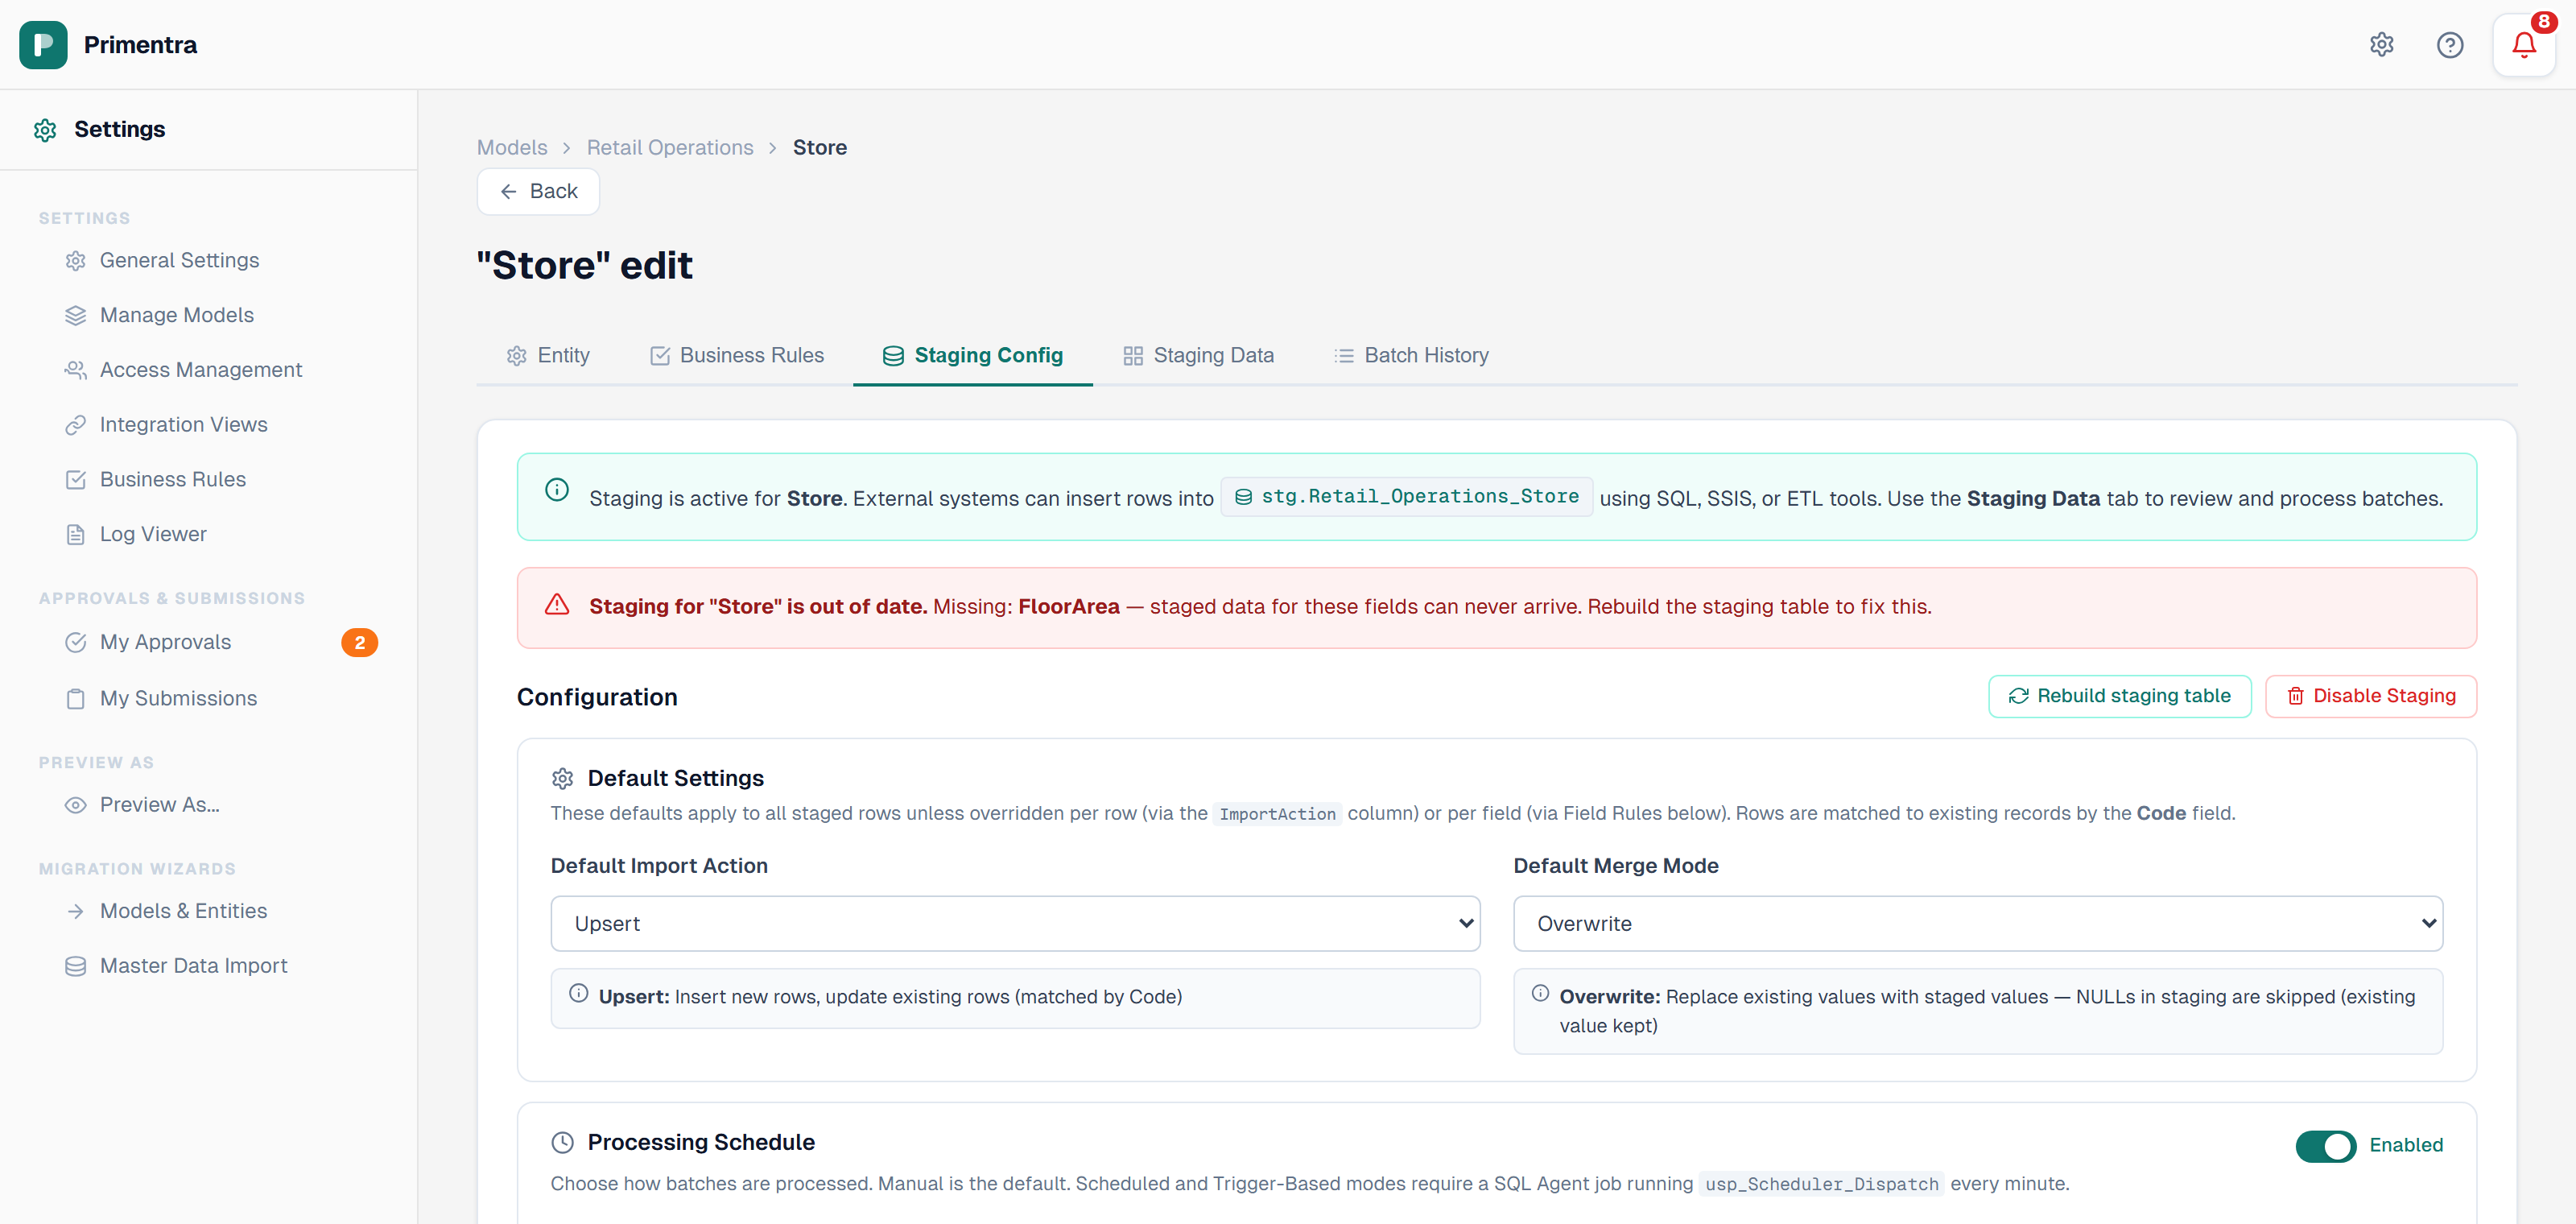Click the Manage Models layers icon
The image size is (2576, 1224).
point(75,316)
